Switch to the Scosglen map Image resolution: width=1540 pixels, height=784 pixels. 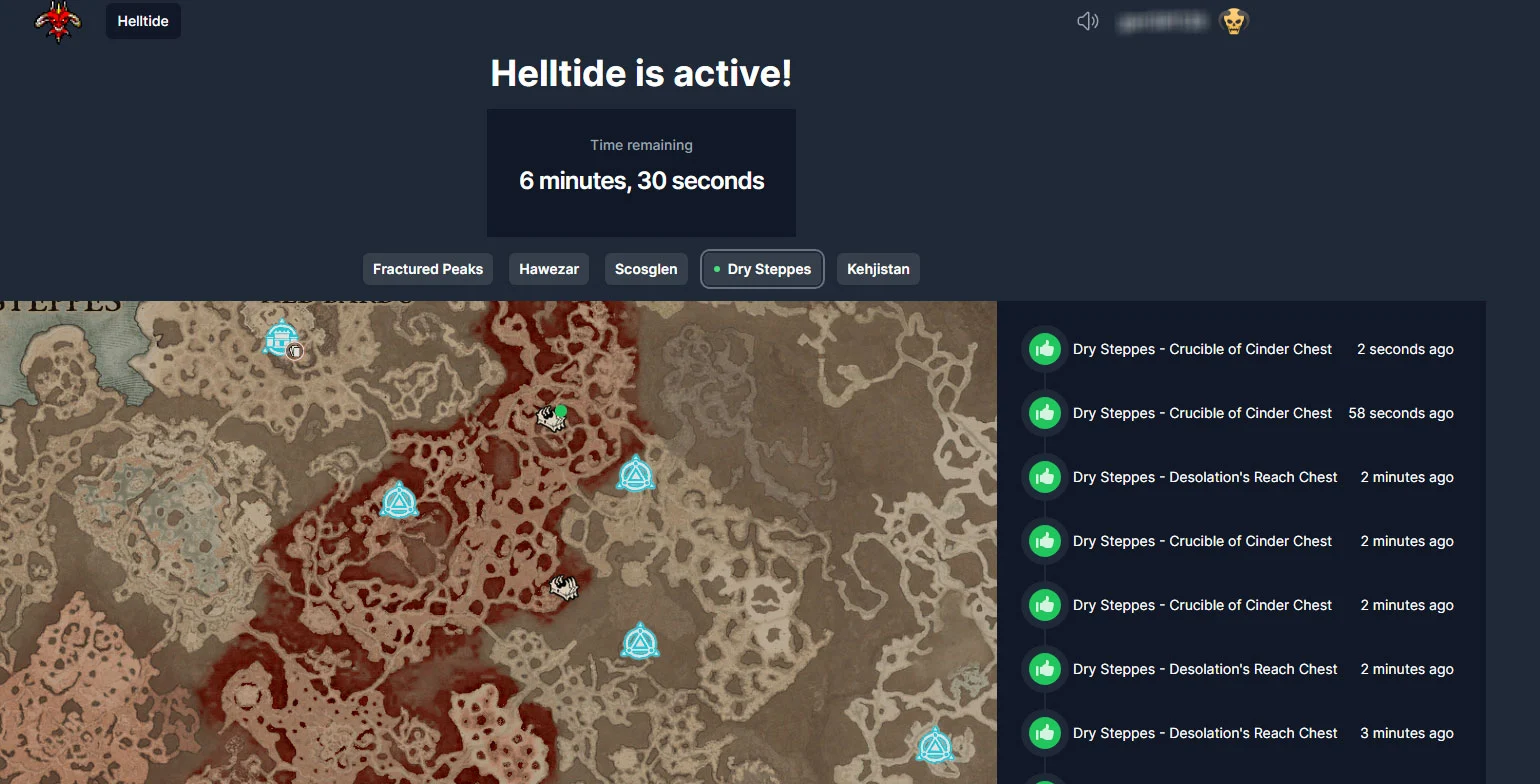(646, 269)
